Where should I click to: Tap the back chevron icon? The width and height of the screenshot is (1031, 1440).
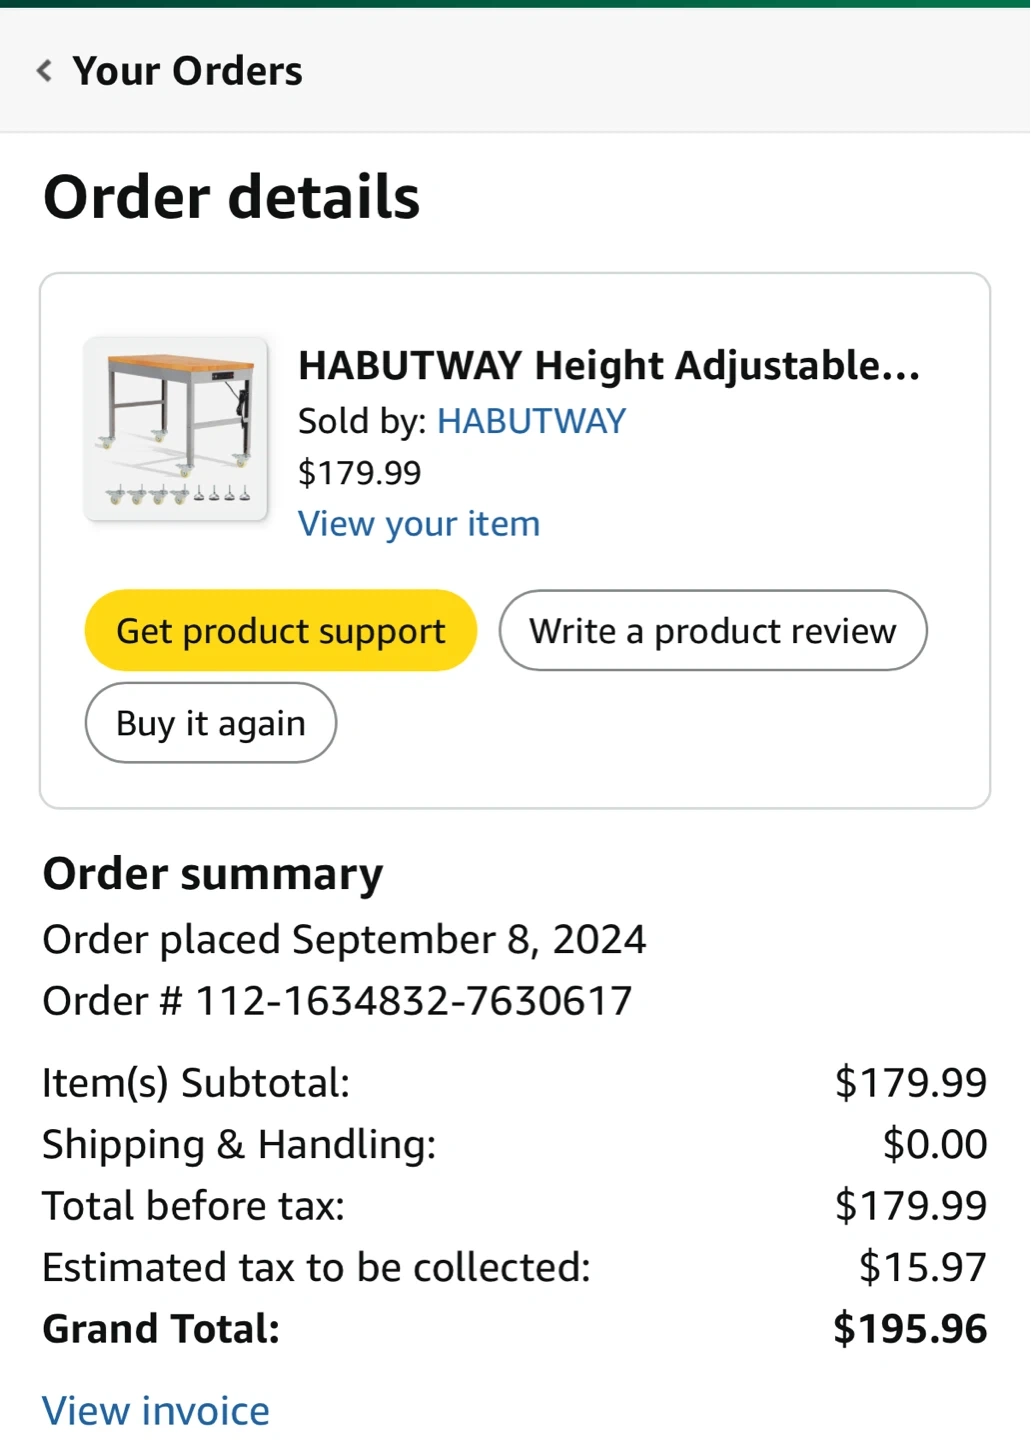click(x=45, y=71)
